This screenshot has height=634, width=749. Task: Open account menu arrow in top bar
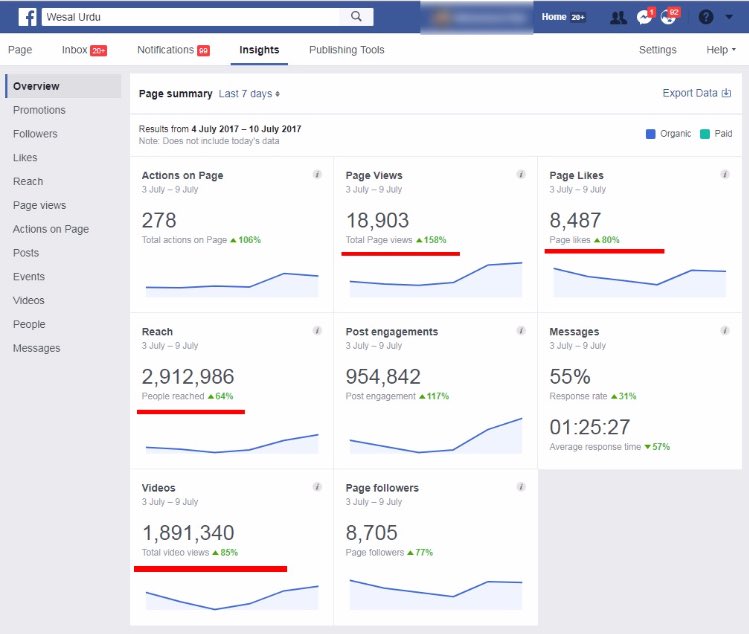point(729,17)
